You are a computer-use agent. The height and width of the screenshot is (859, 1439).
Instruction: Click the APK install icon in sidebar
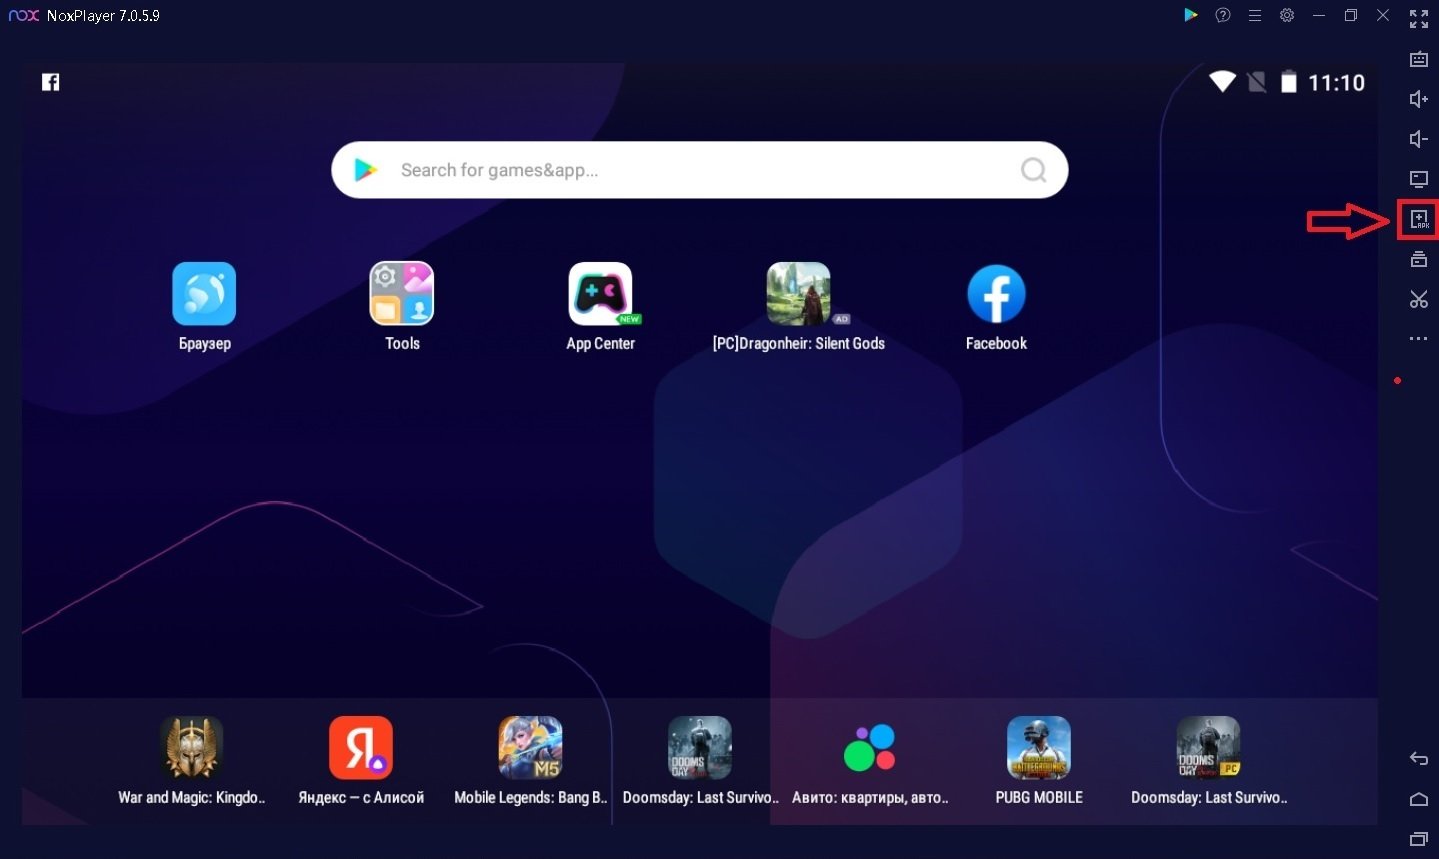tap(1418, 220)
